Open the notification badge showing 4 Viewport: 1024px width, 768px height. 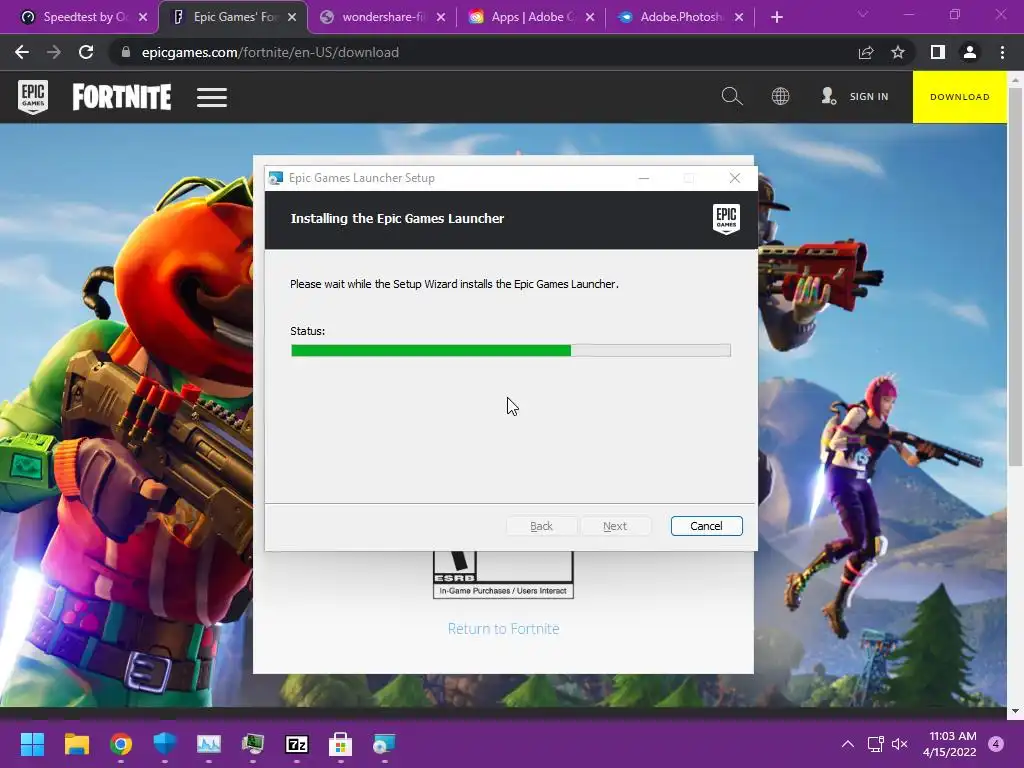996,744
